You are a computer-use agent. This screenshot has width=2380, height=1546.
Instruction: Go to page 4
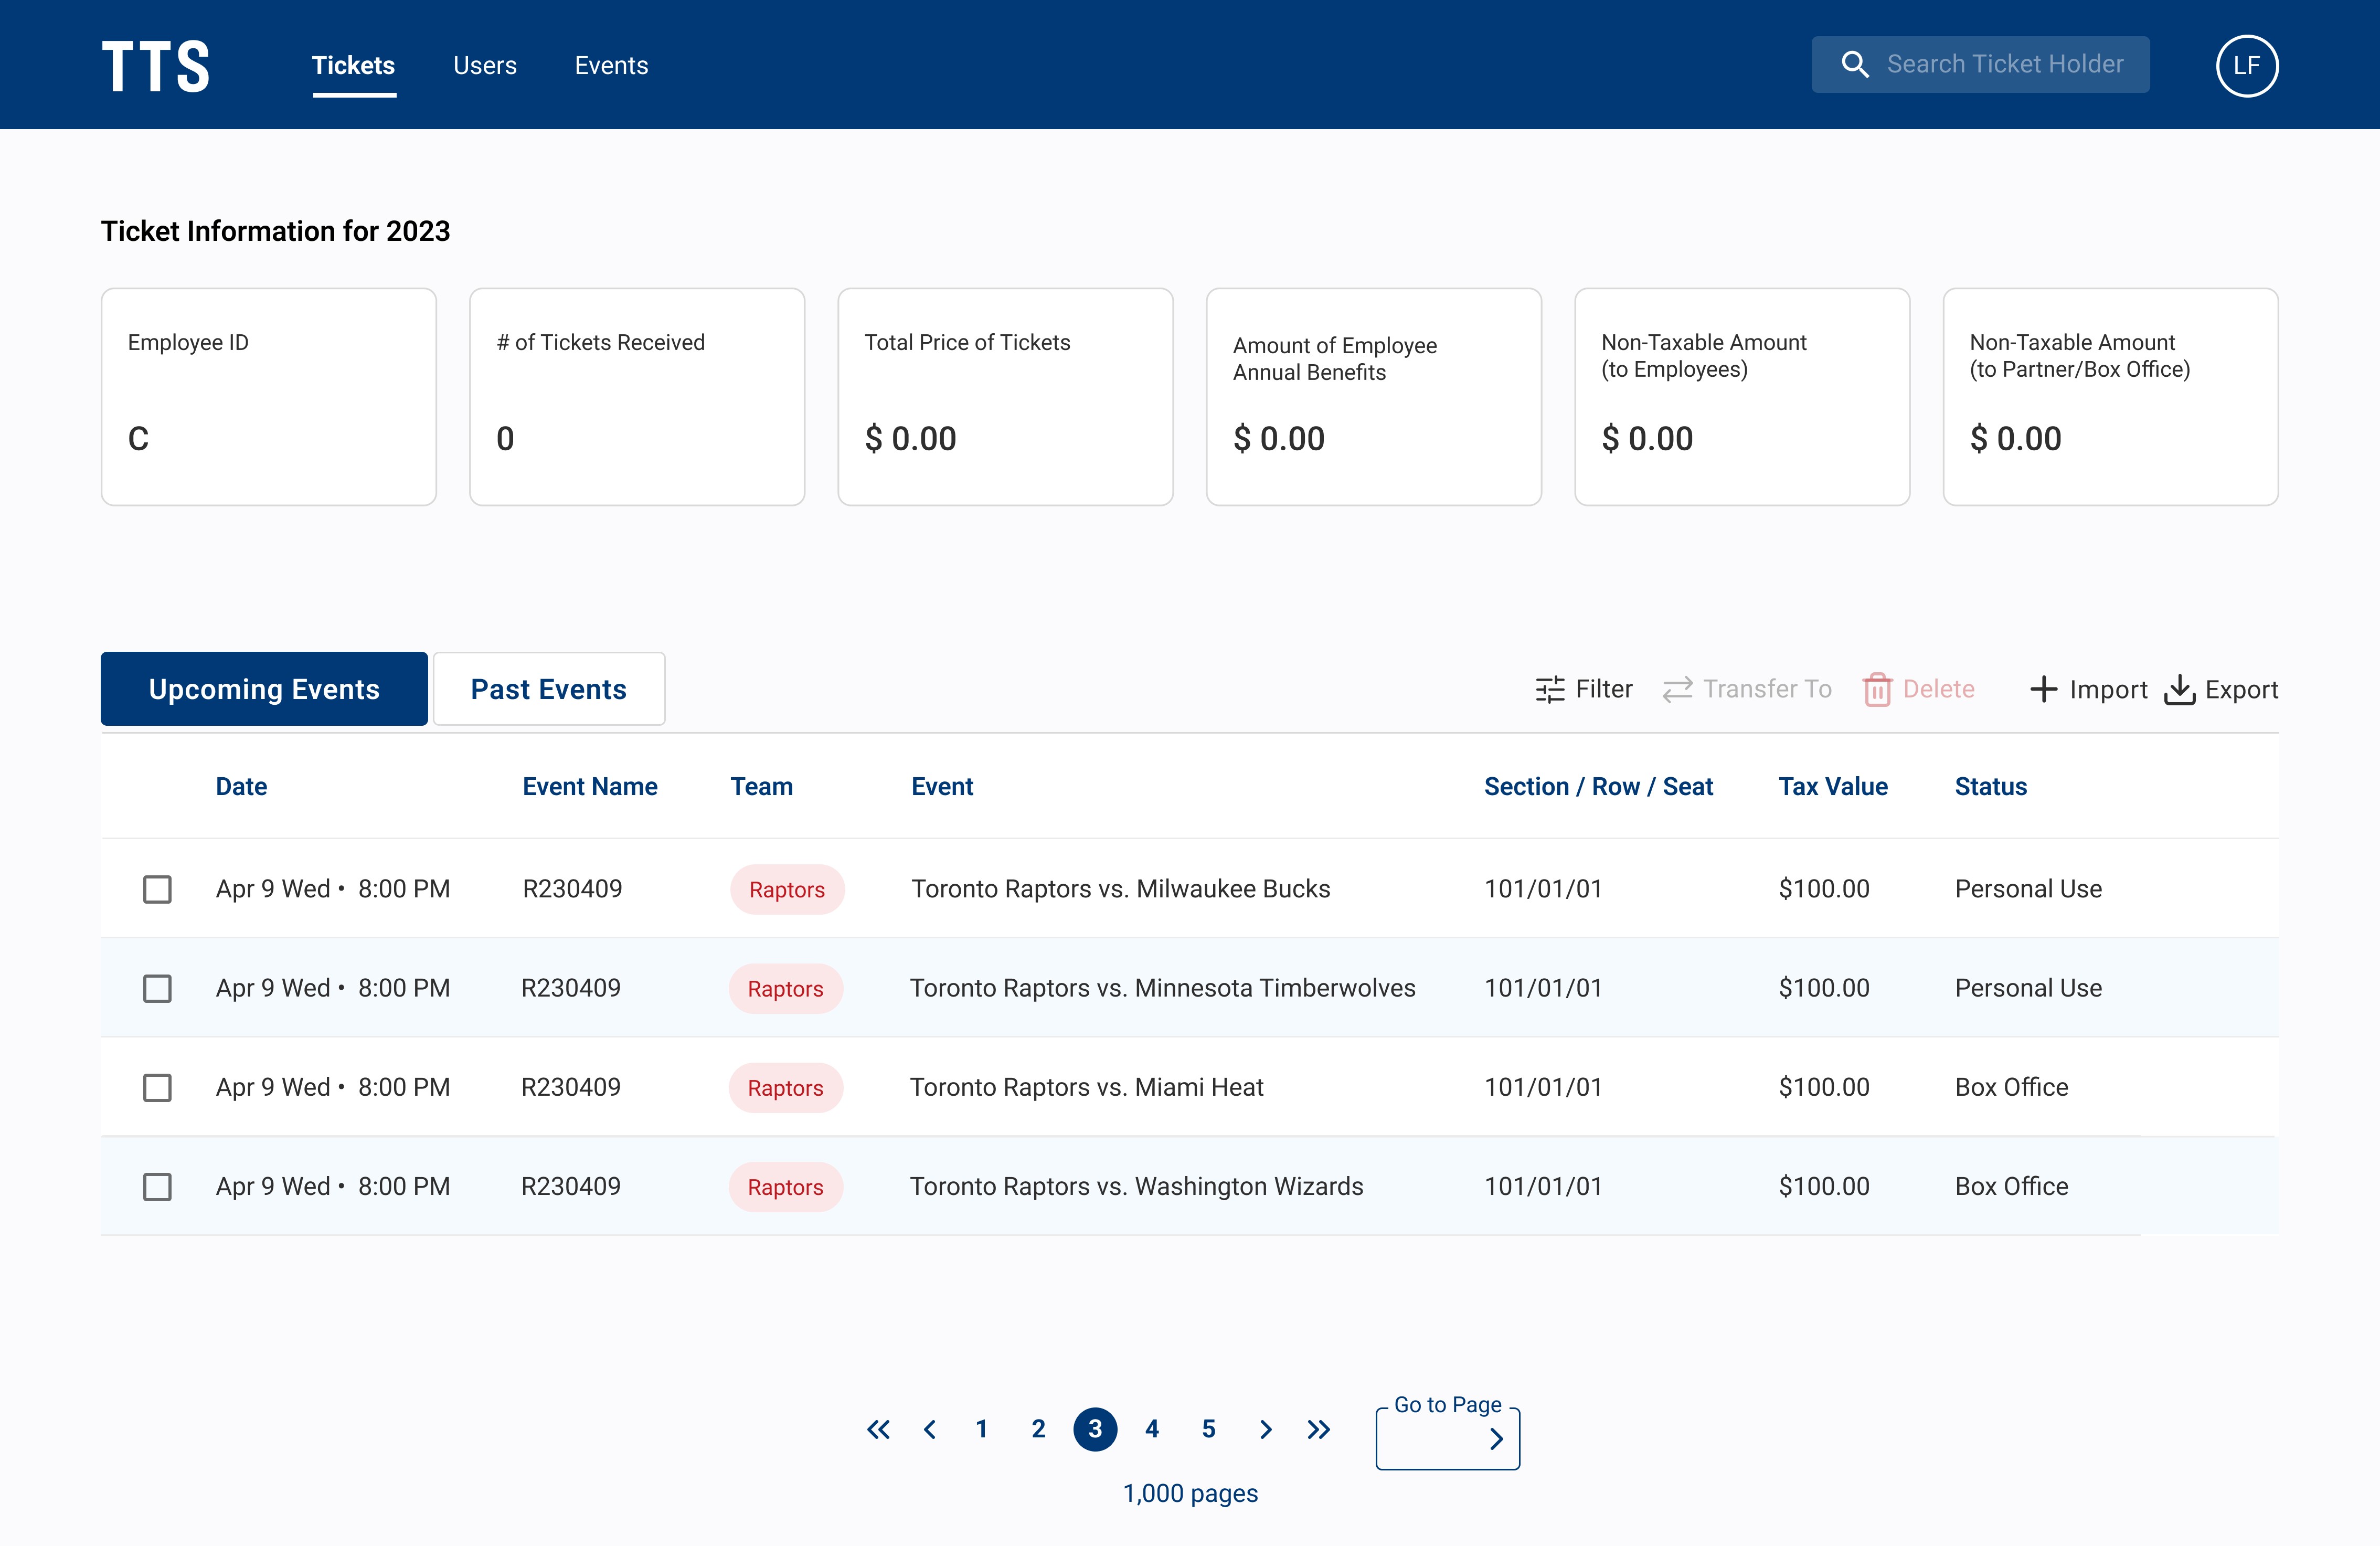tap(1152, 1429)
